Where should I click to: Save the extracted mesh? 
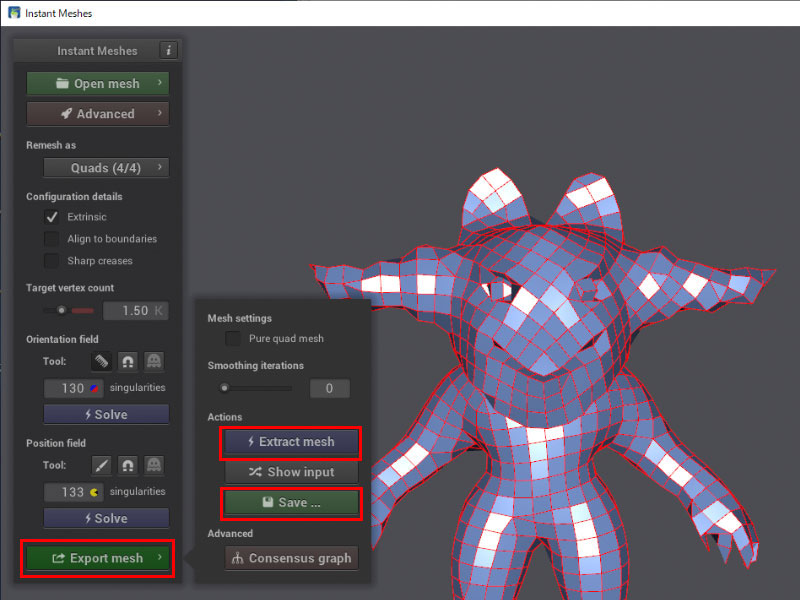pos(291,503)
